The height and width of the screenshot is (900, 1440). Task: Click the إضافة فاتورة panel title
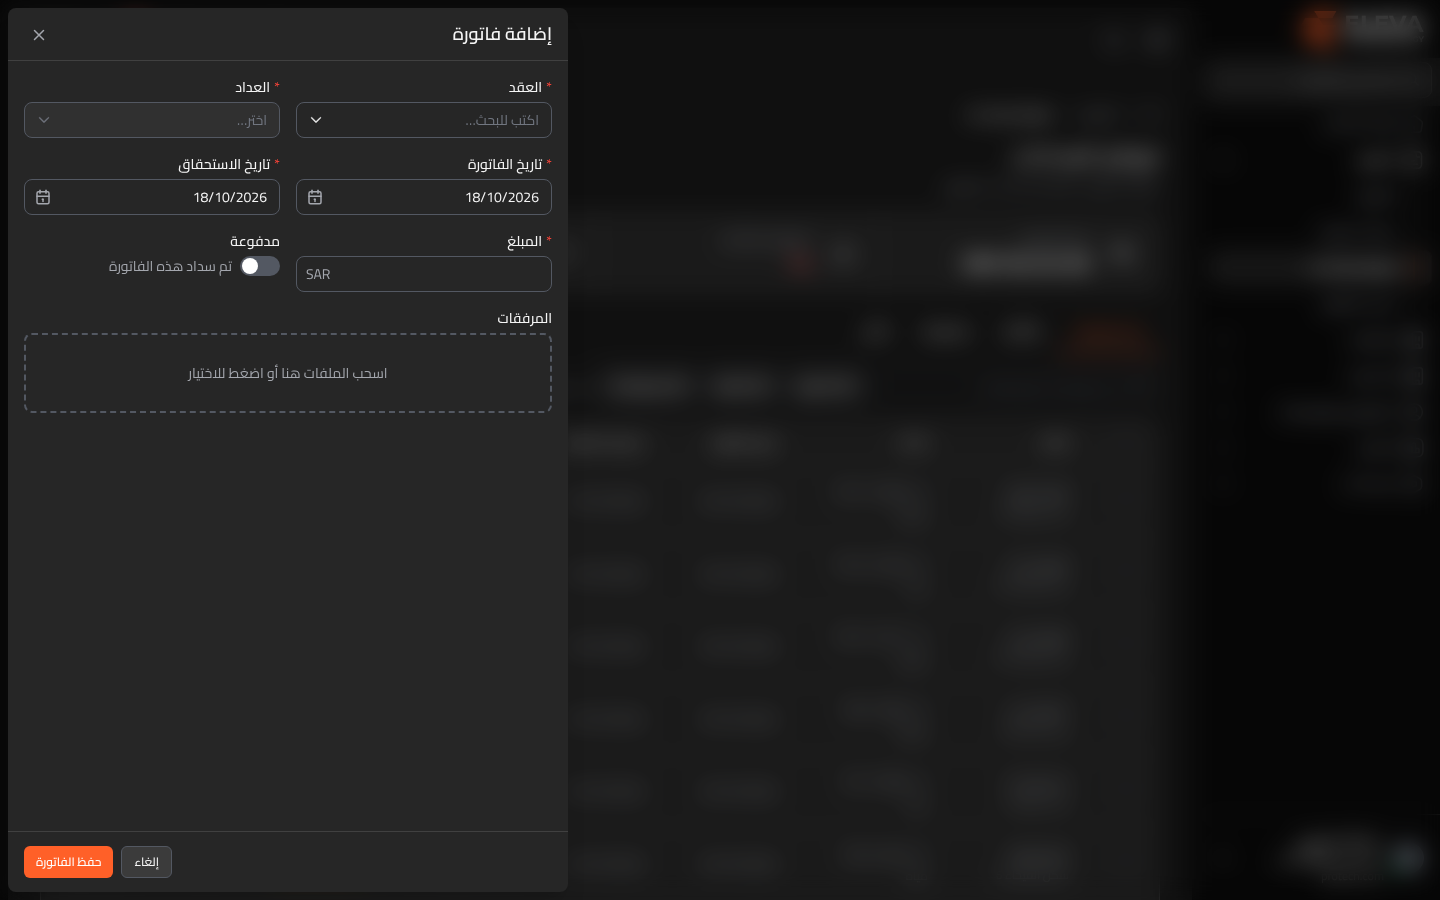502,34
